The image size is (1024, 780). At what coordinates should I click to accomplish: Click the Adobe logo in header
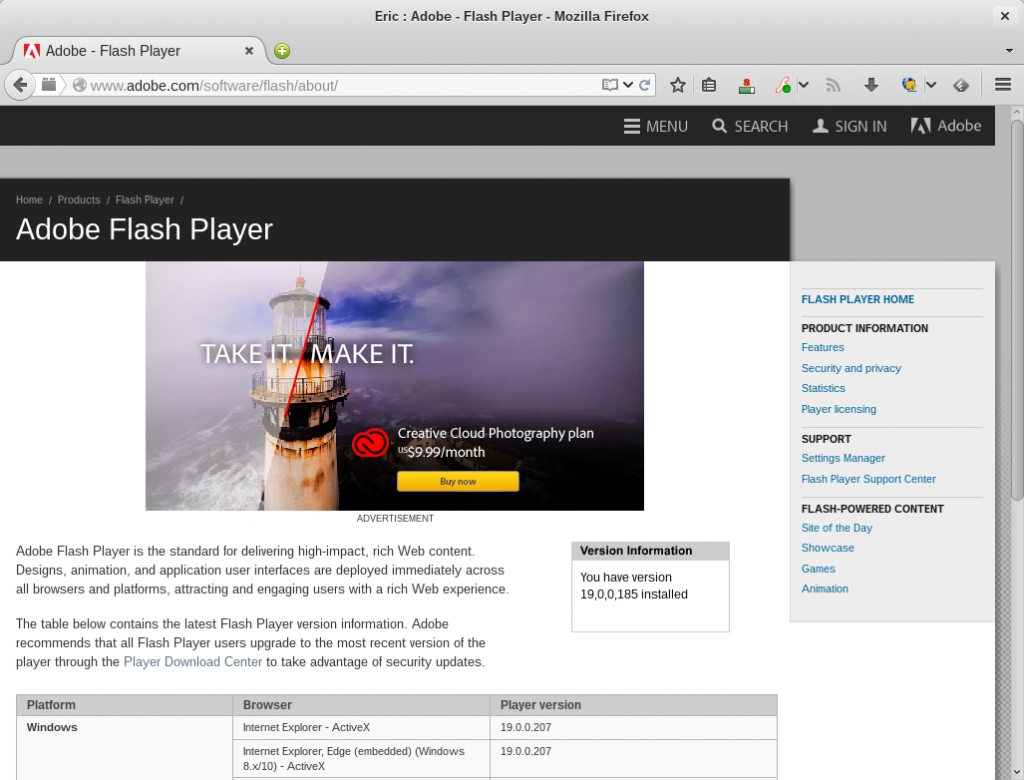click(946, 126)
